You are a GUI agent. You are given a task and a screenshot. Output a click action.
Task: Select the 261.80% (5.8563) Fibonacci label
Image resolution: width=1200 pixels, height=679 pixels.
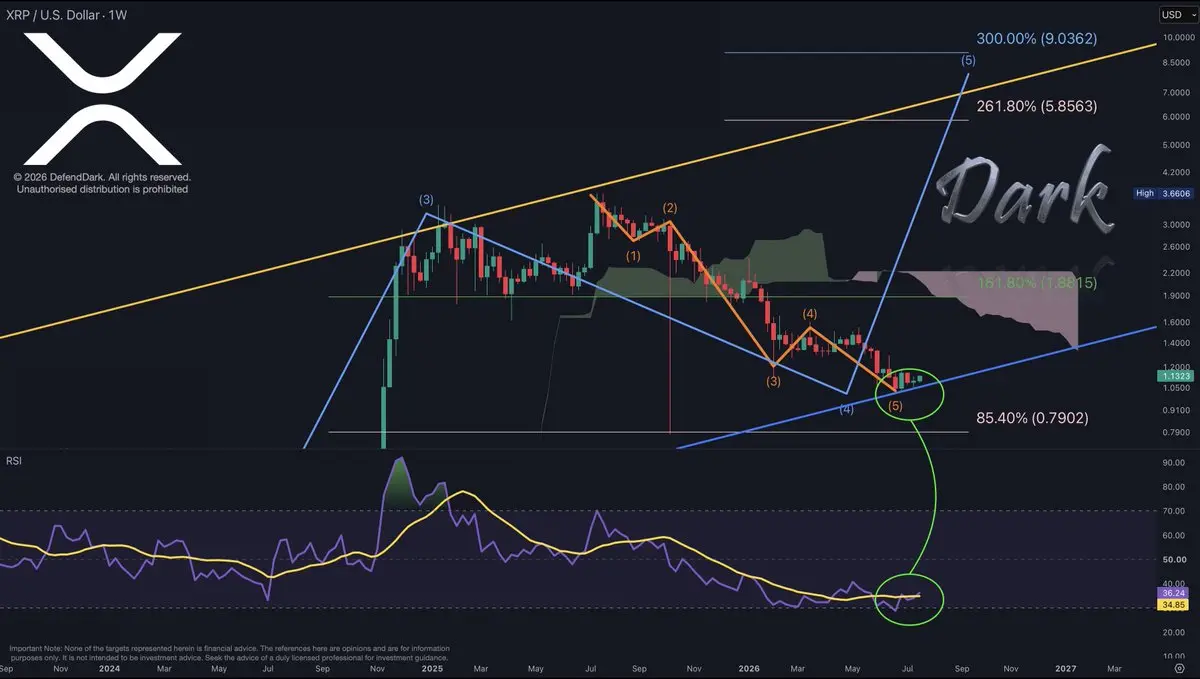[x=1036, y=105]
